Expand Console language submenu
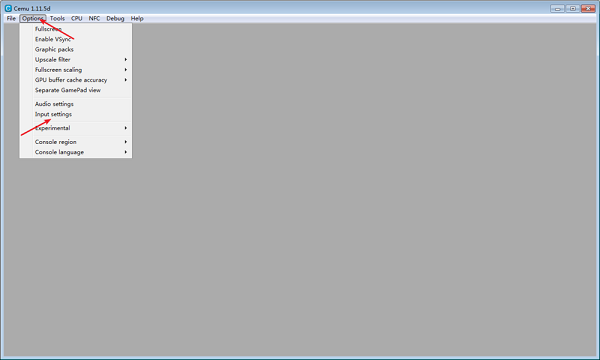 click(x=76, y=152)
